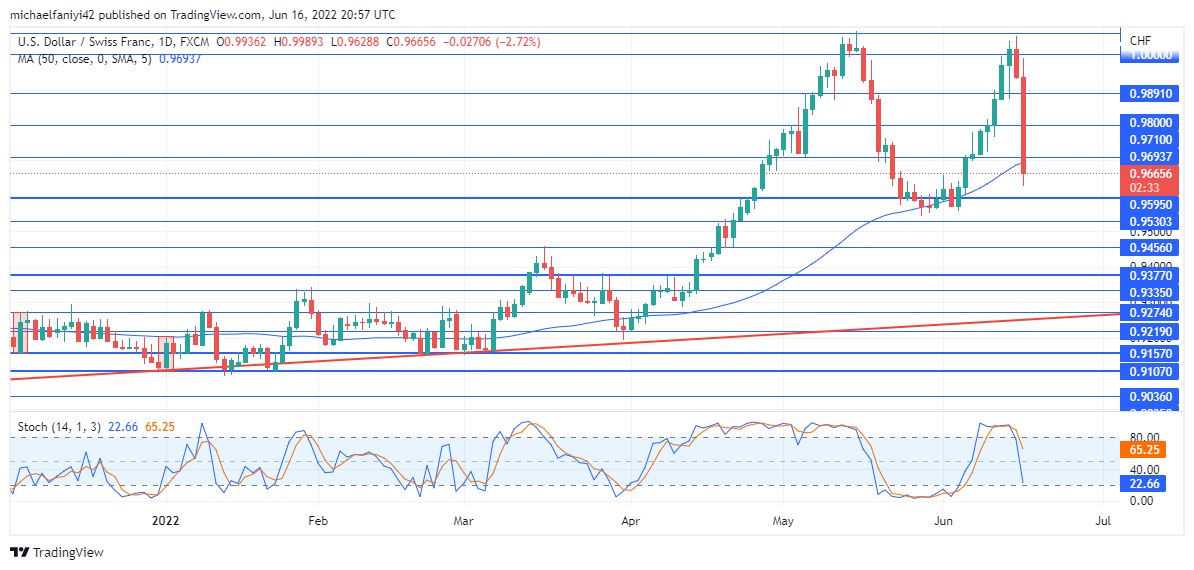Select the 0.98910 price level label
This screenshot has width=1194, height=570.
(x=1152, y=94)
